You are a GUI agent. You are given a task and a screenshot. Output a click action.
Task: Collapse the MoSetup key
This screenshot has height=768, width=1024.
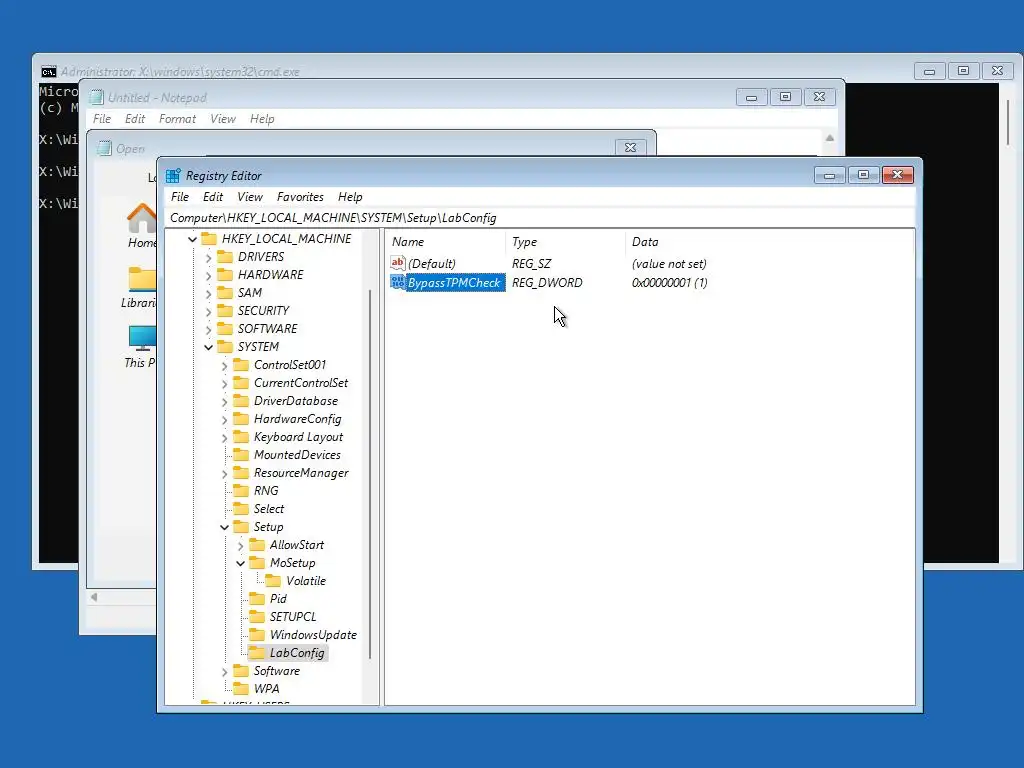tap(240, 563)
